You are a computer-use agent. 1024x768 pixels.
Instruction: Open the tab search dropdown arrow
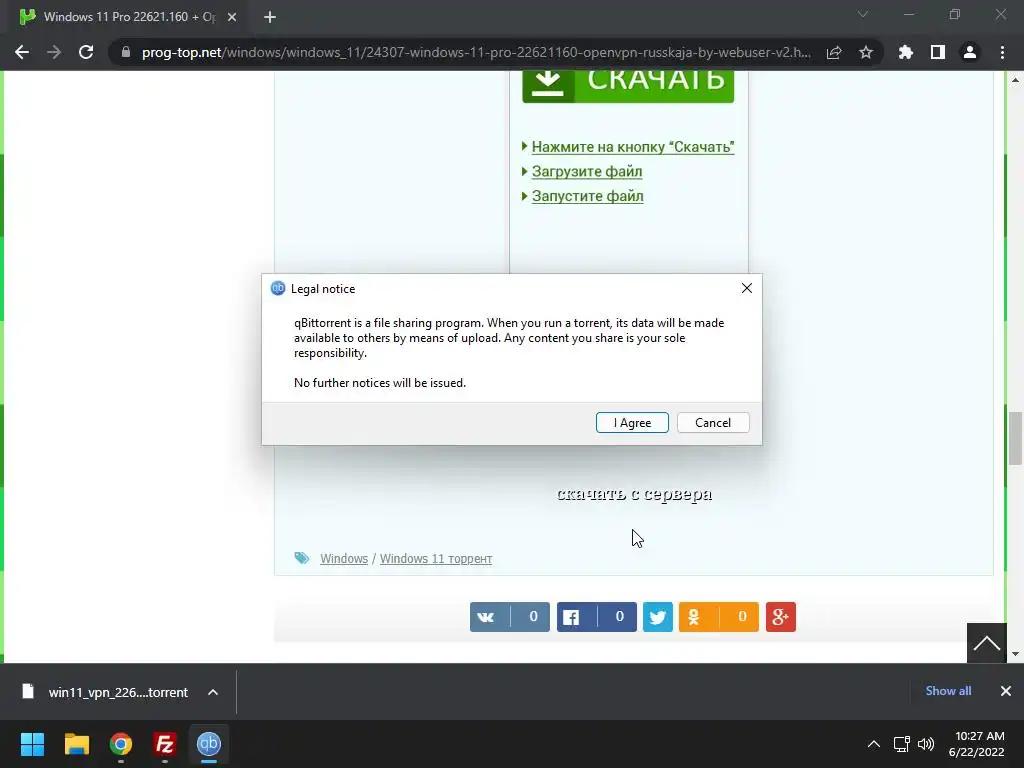(863, 14)
